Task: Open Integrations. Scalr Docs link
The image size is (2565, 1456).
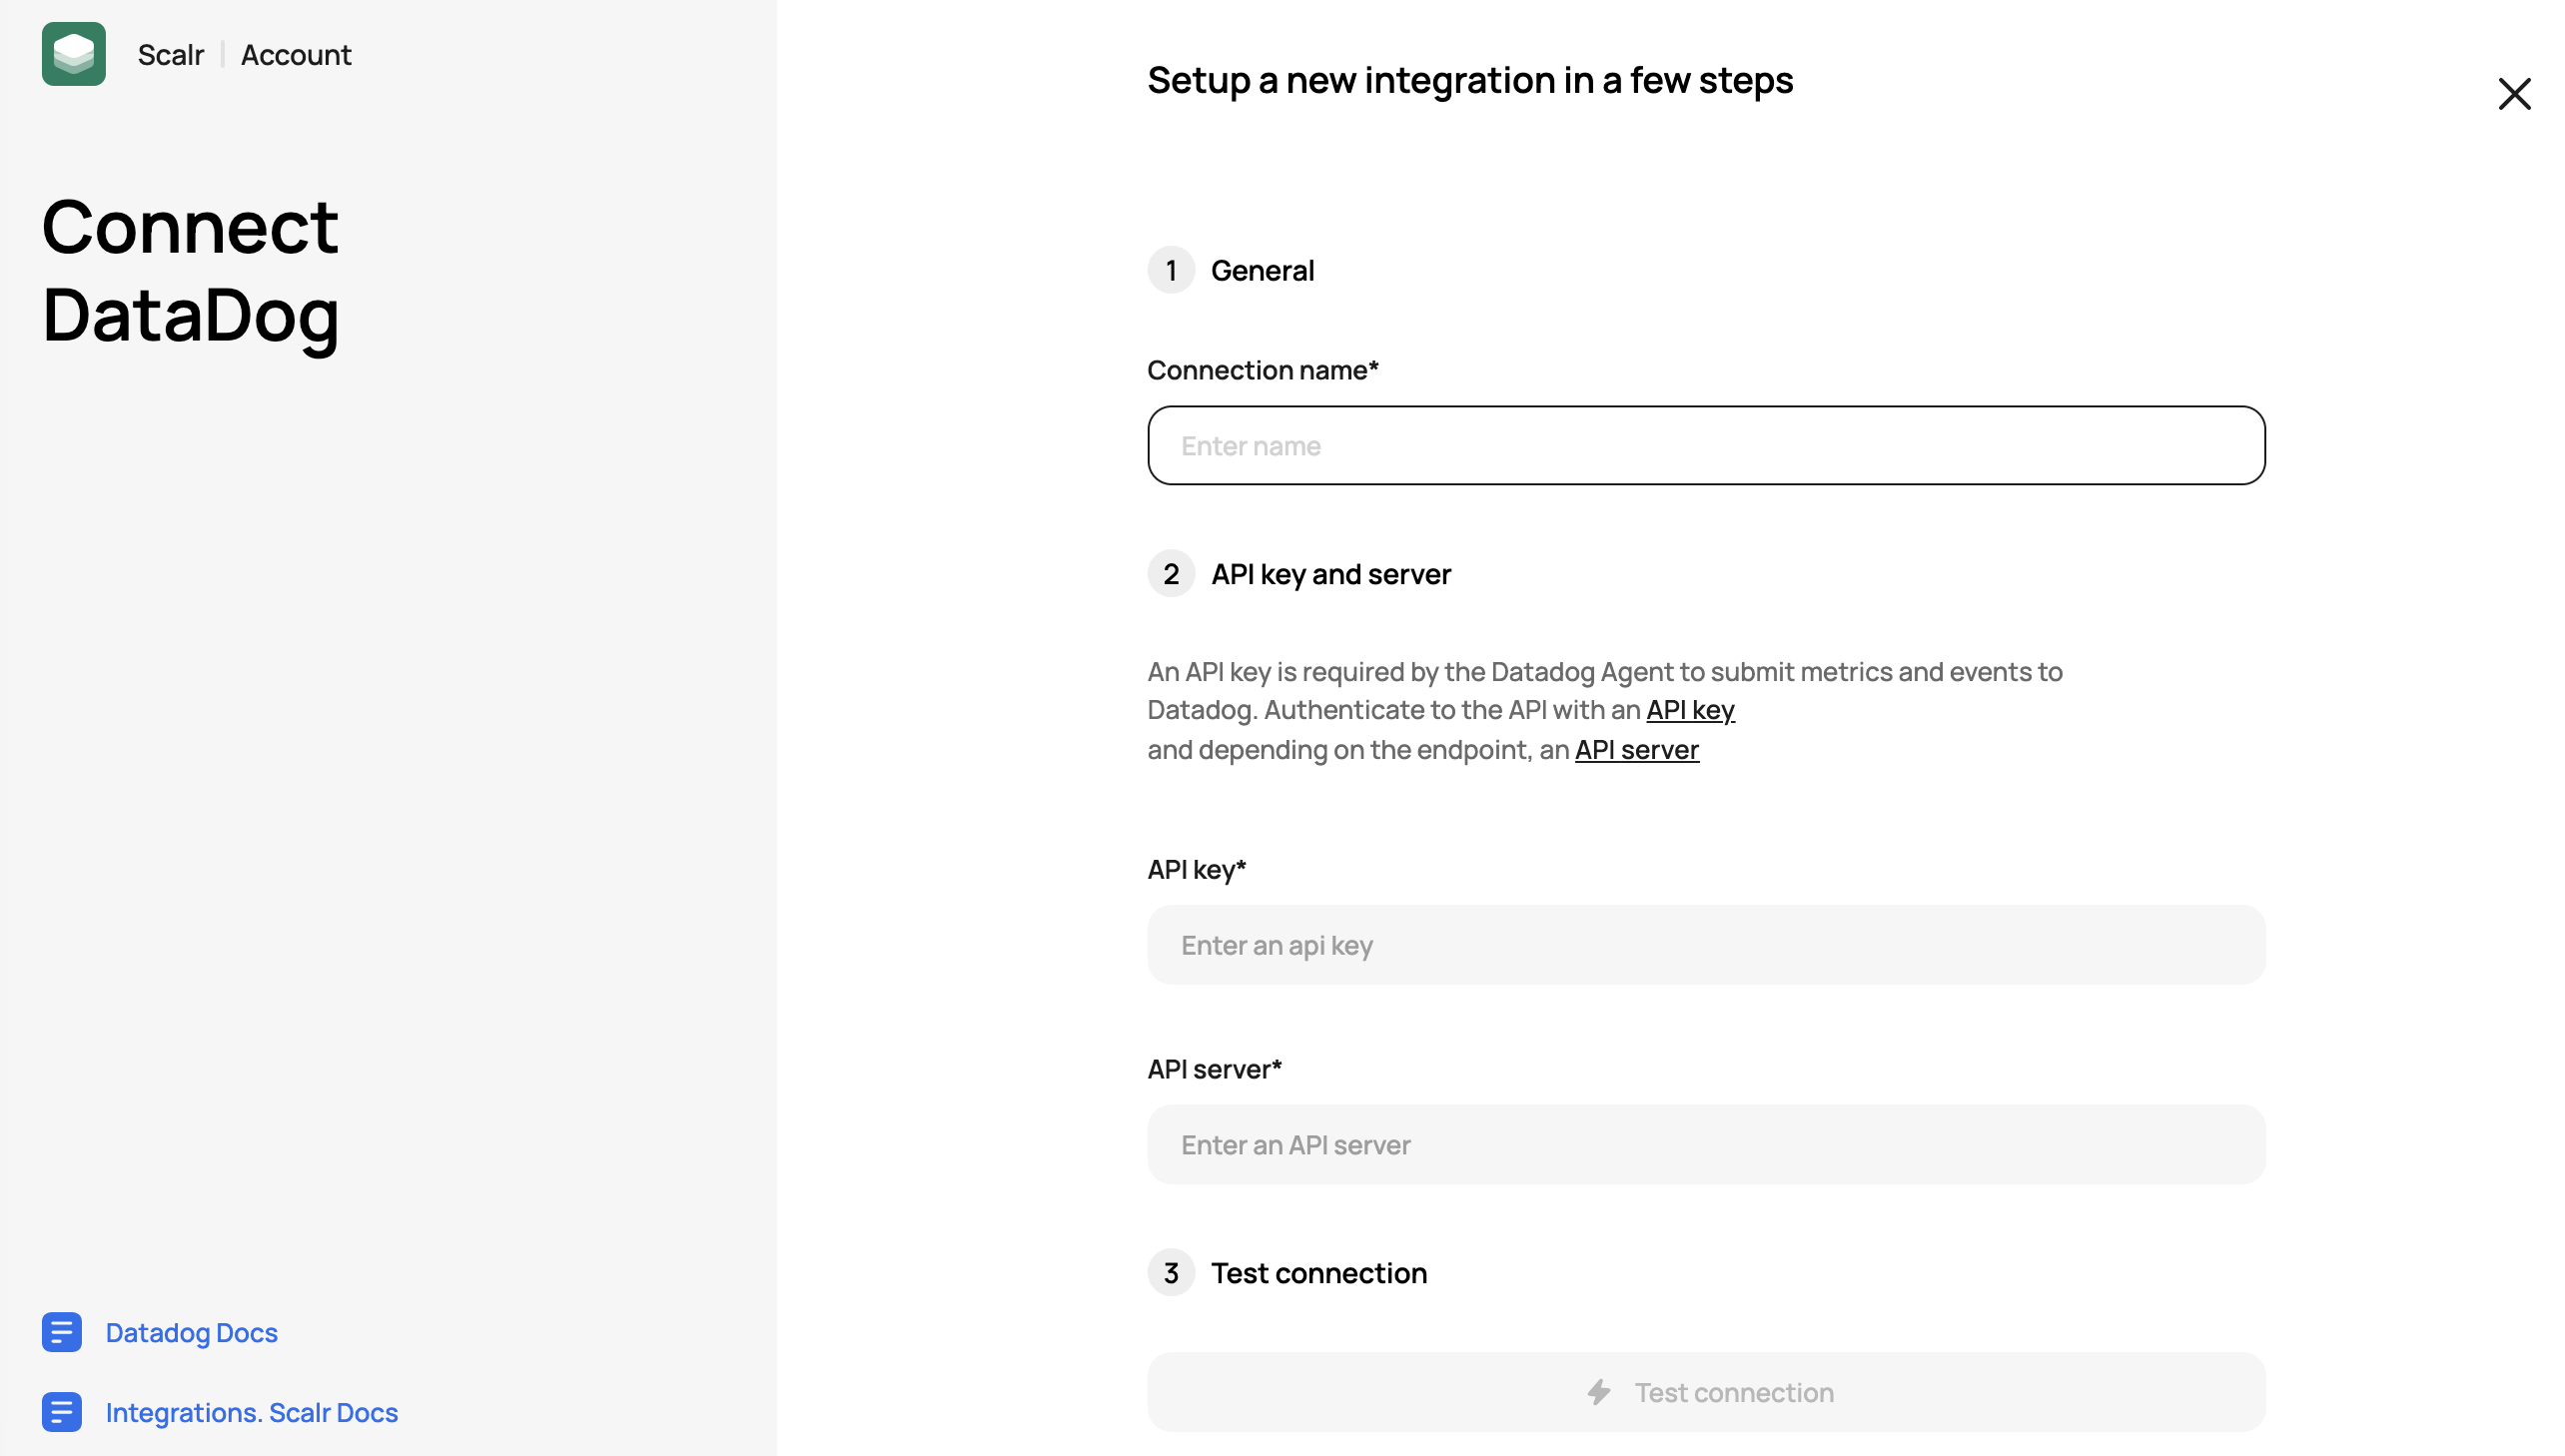Action: pyautogui.click(x=251, y=1412)
